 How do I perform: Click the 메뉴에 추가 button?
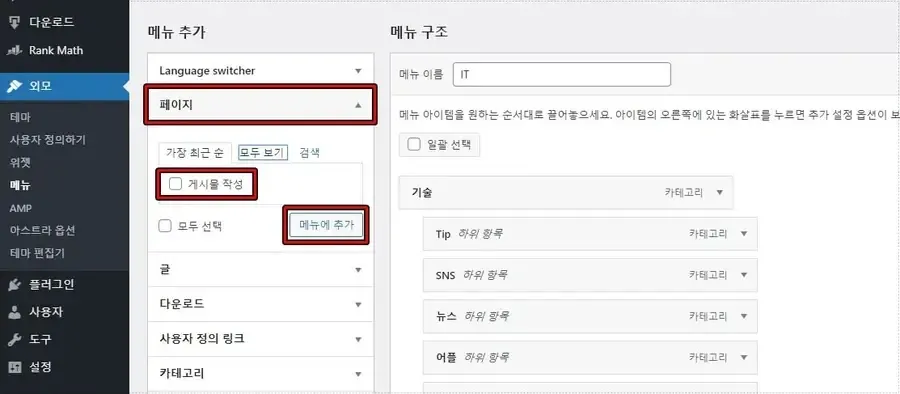pyautogui.click(x=325, y=226)
